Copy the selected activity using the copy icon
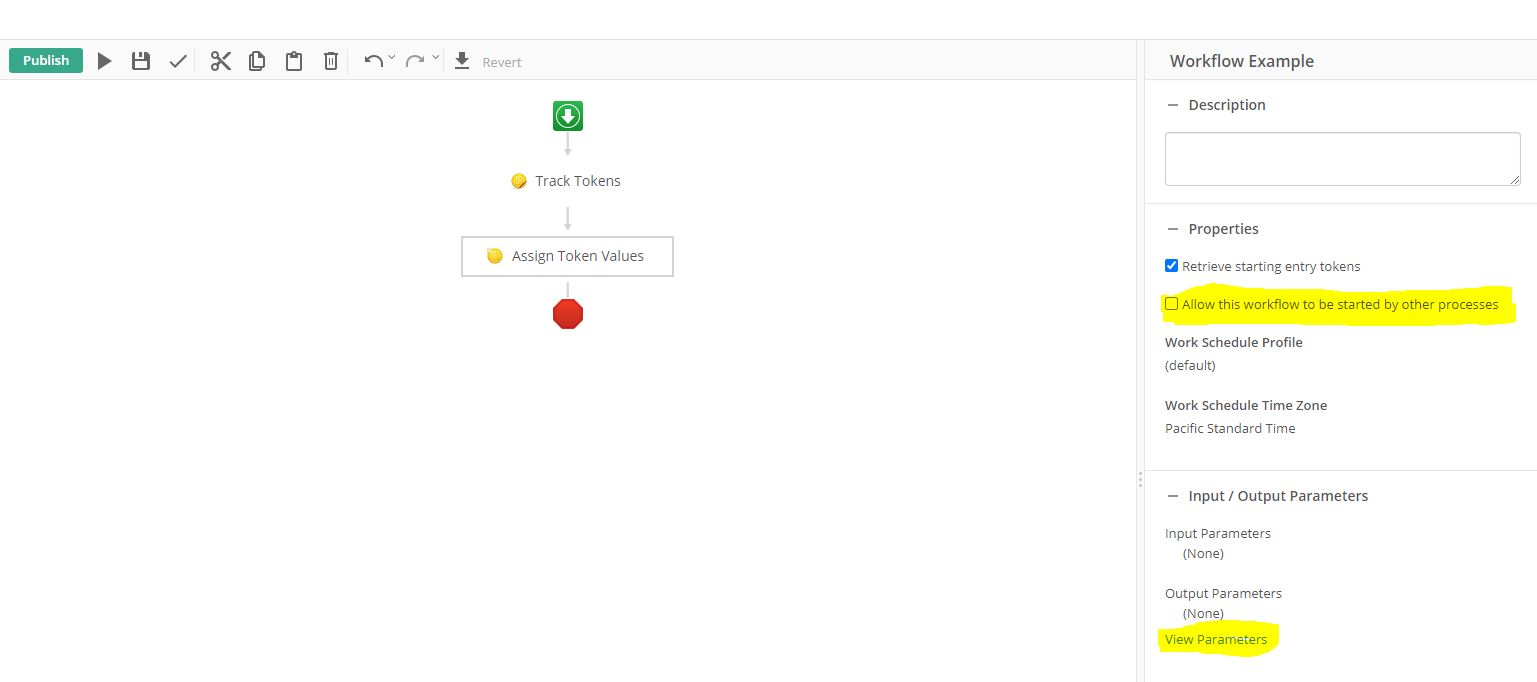Image resolution: width=1537 pixels, height=682 pixels. tap(257, 62)
